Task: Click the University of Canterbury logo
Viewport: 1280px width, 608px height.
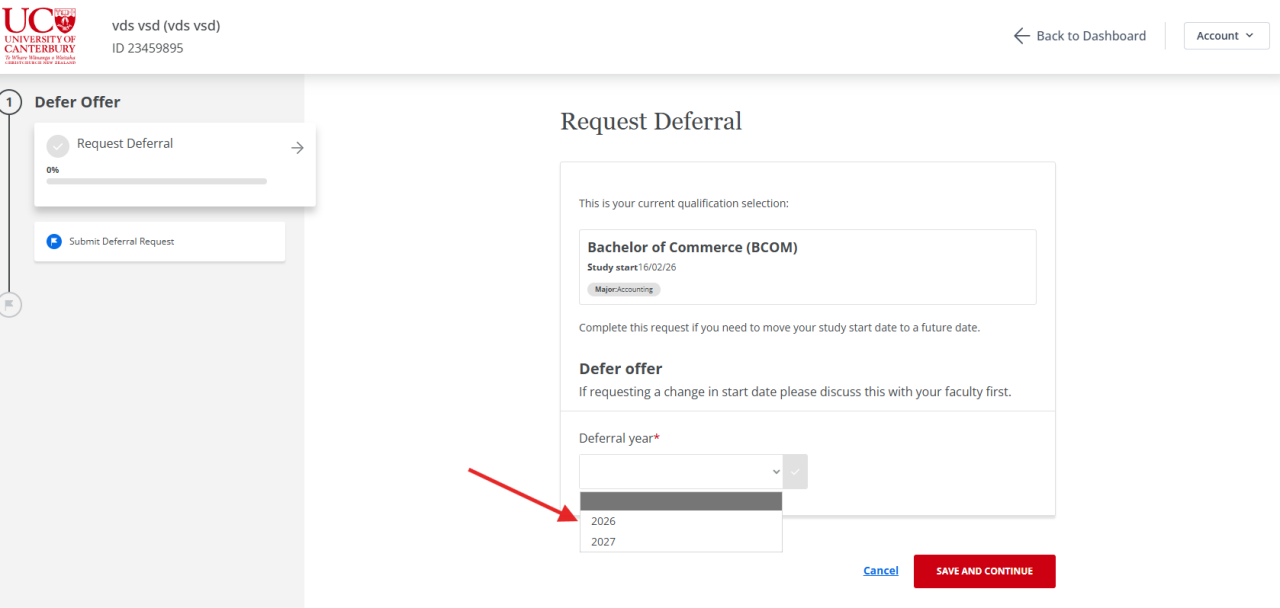Action: [x=40, y=34]
